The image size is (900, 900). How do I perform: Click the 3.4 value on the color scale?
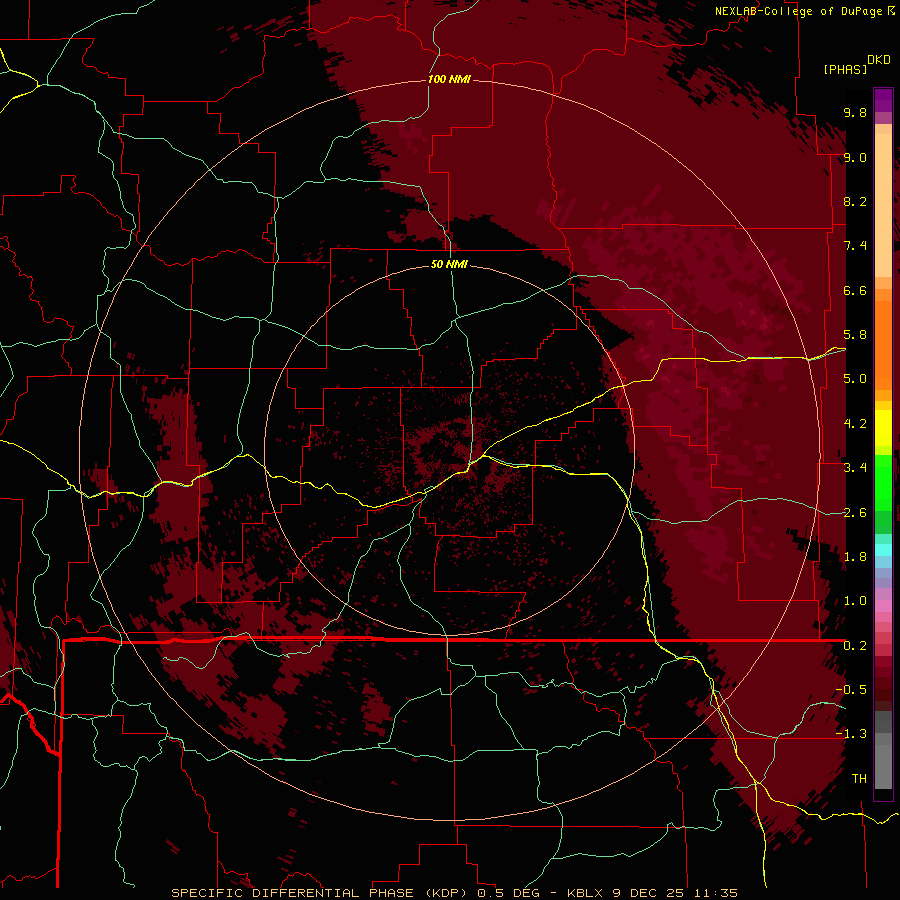click(x=855, y=468)
